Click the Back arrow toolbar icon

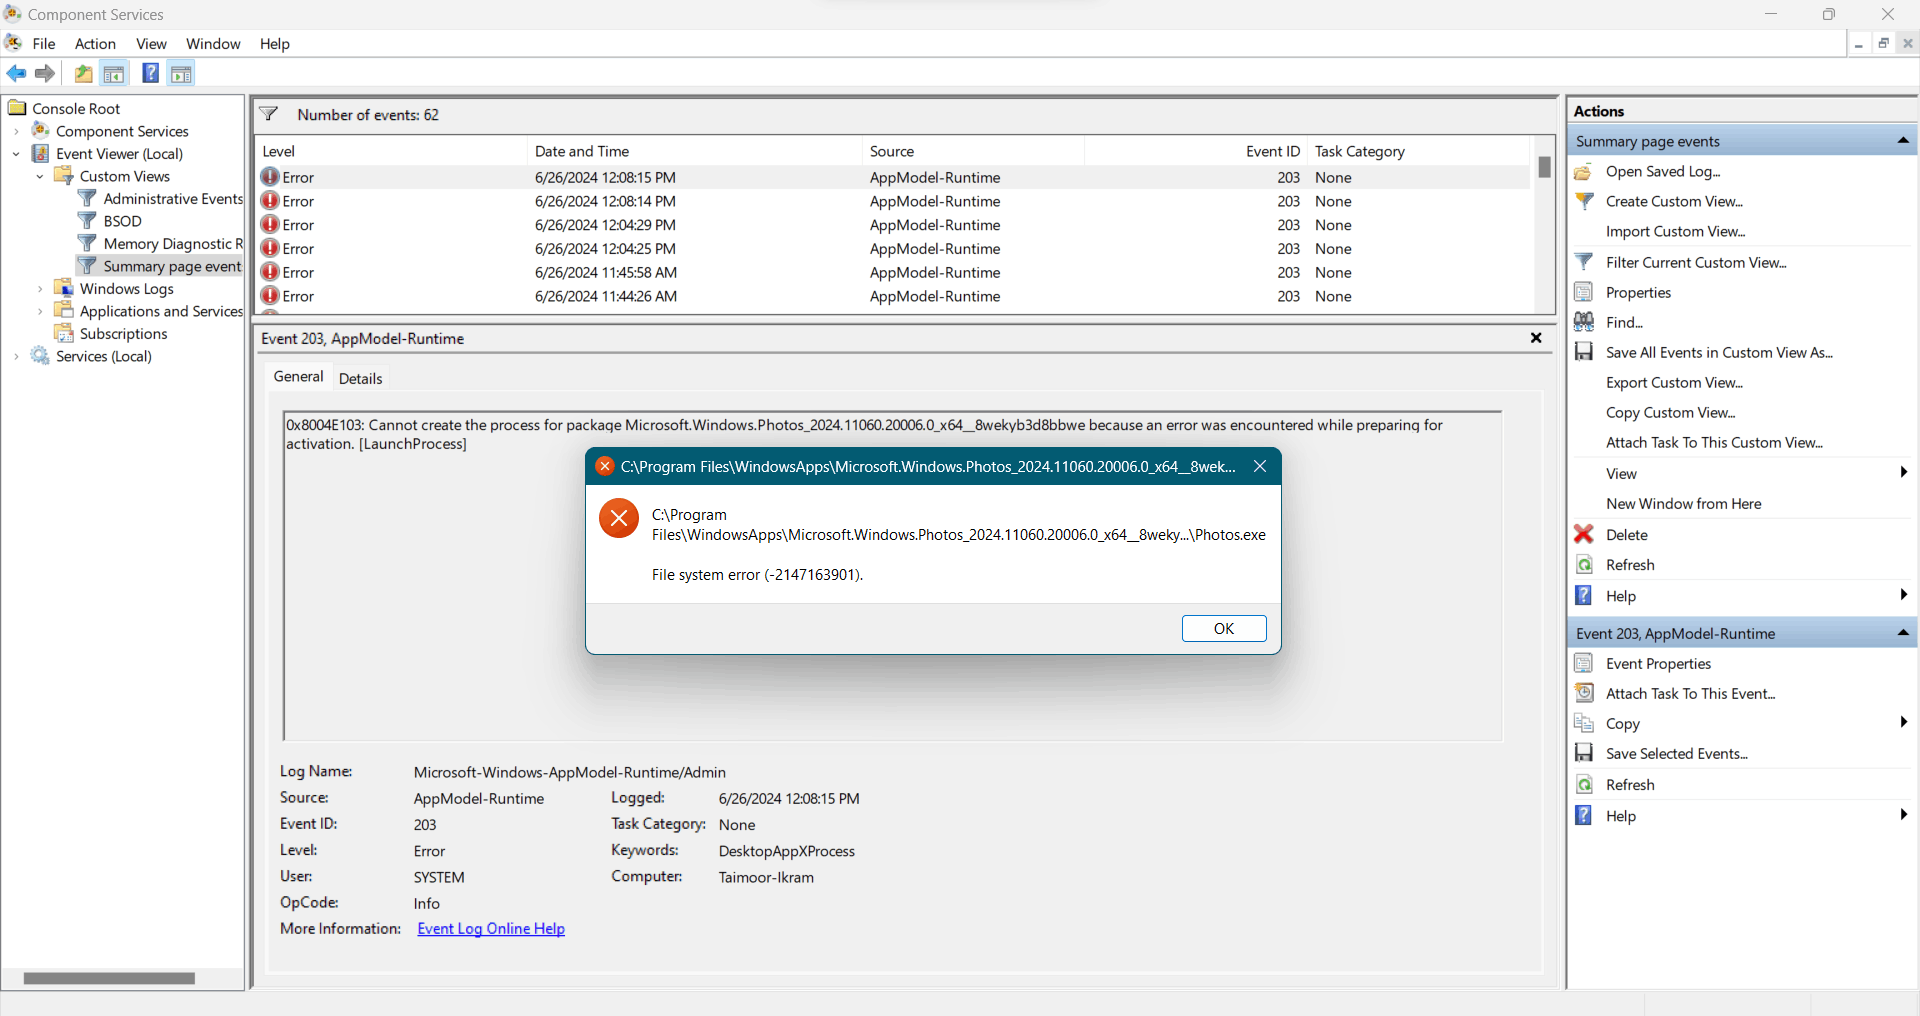16,73
